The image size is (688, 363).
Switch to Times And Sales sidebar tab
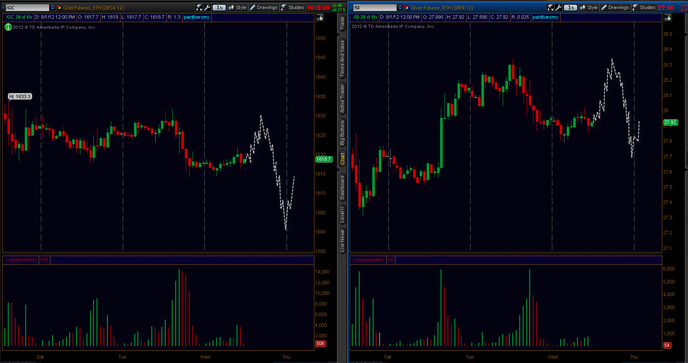(x=342, y=59)
